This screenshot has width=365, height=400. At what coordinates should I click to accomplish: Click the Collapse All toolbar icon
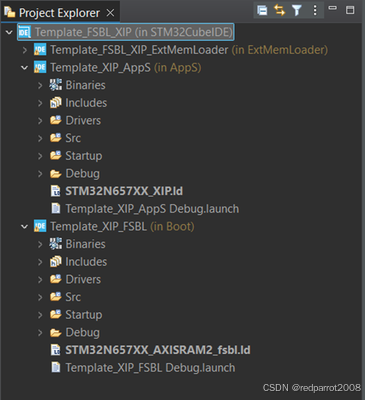(x=262, y=10)
